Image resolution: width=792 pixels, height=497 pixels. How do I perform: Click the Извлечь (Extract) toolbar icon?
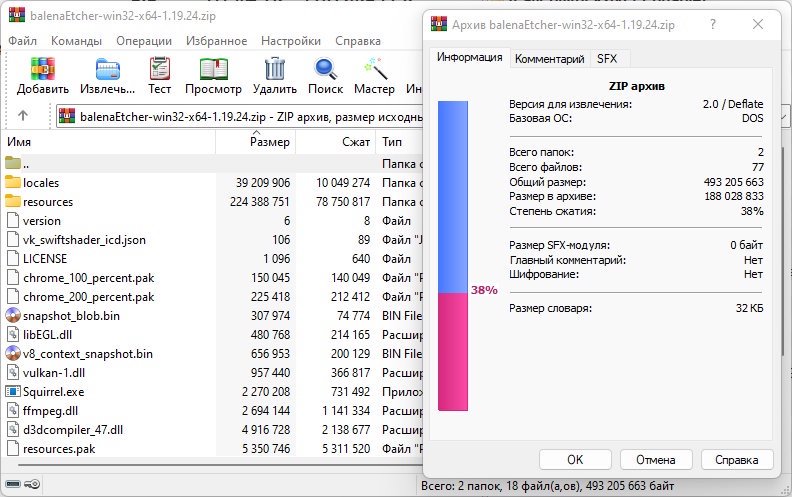click(108, 69)
